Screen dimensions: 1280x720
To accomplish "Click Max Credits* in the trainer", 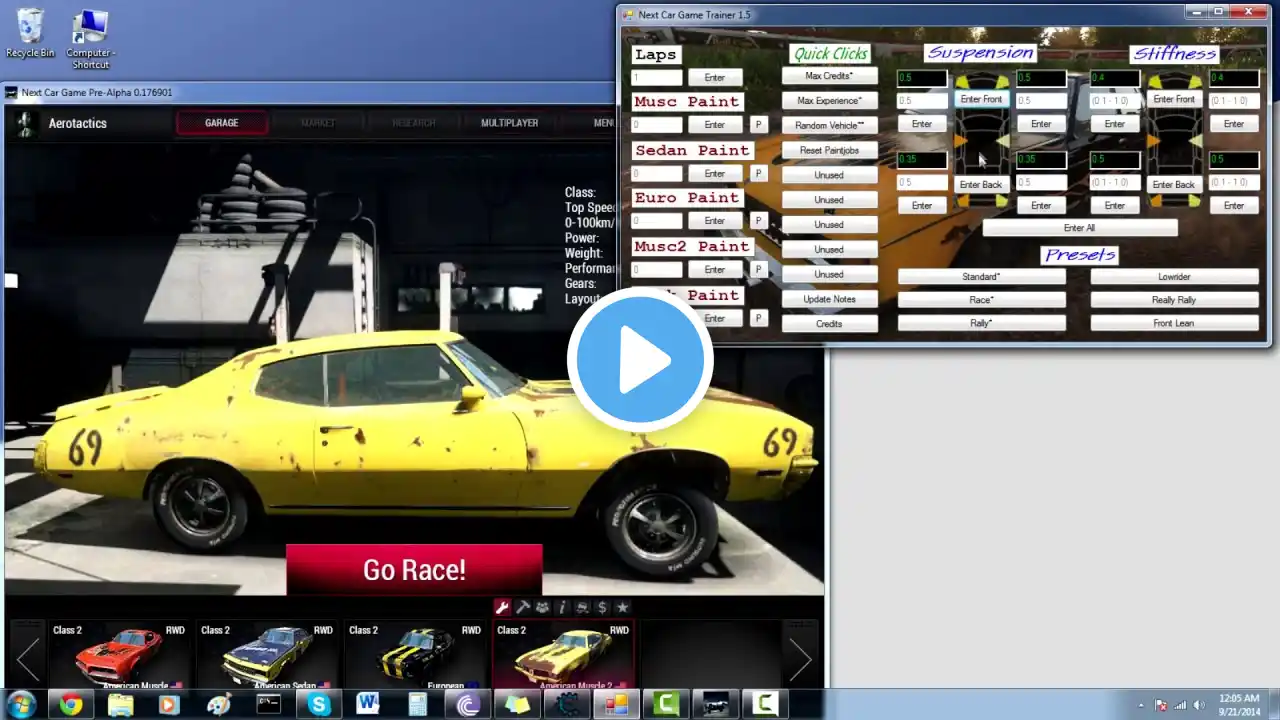I will click(x=829, y=76).
